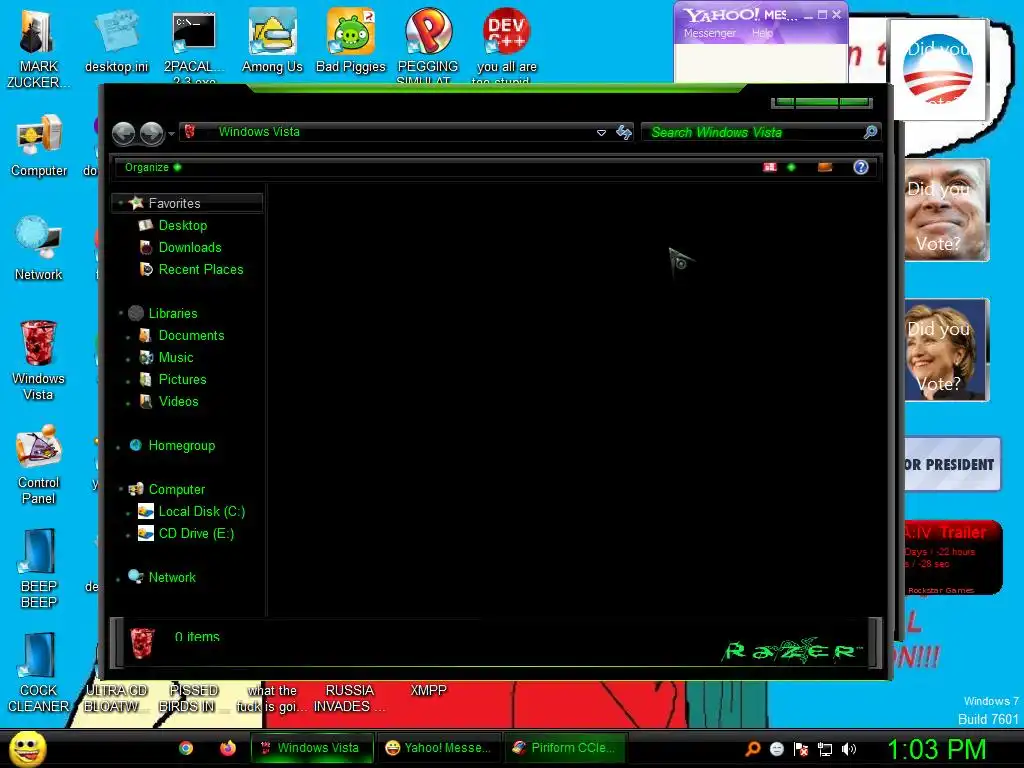Open the view options dropdown dot
1024x768 pixels.
click(x=792, y=167)
